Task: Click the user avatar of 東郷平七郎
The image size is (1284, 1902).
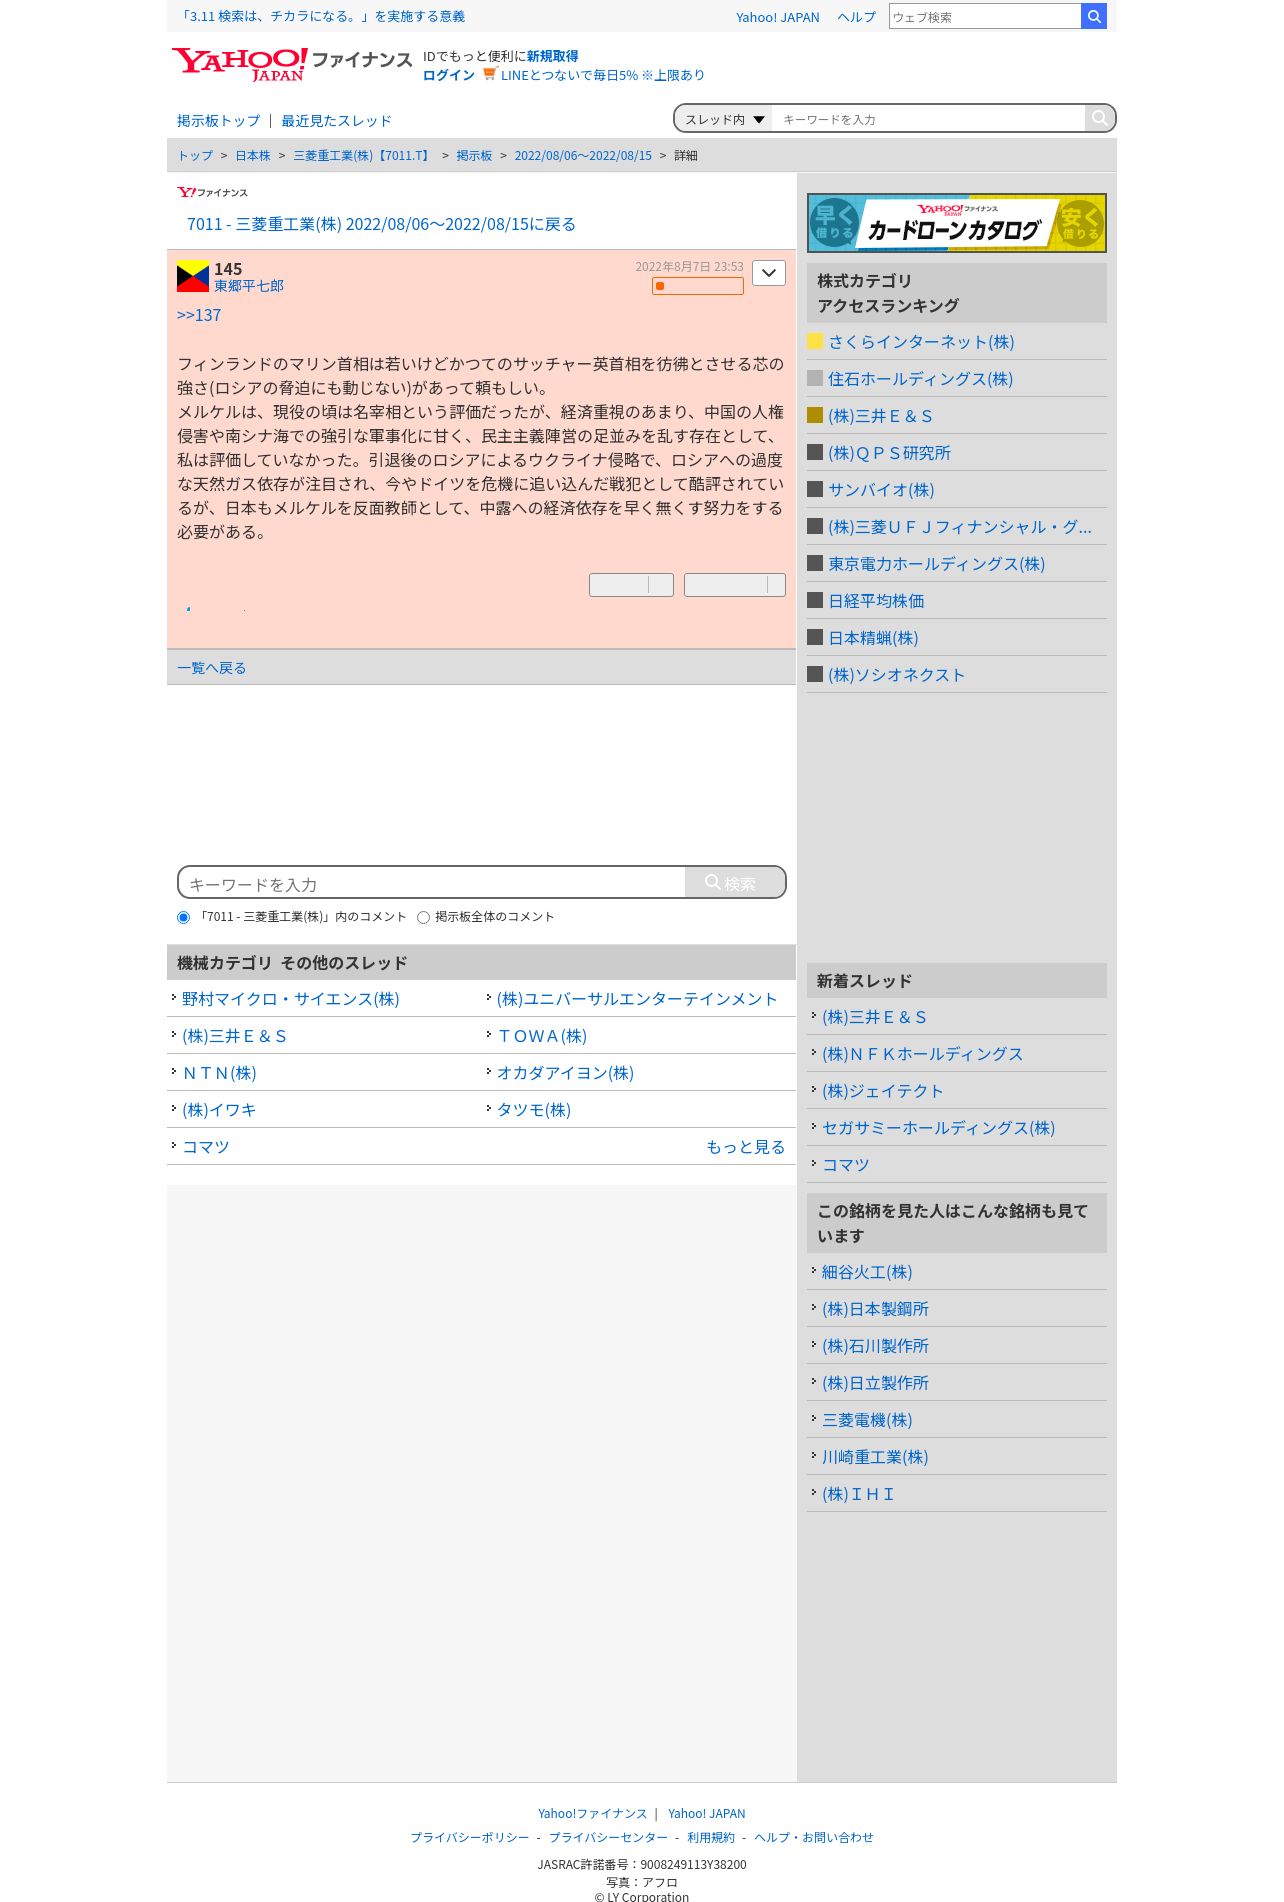Action: [x=193, y=276]
